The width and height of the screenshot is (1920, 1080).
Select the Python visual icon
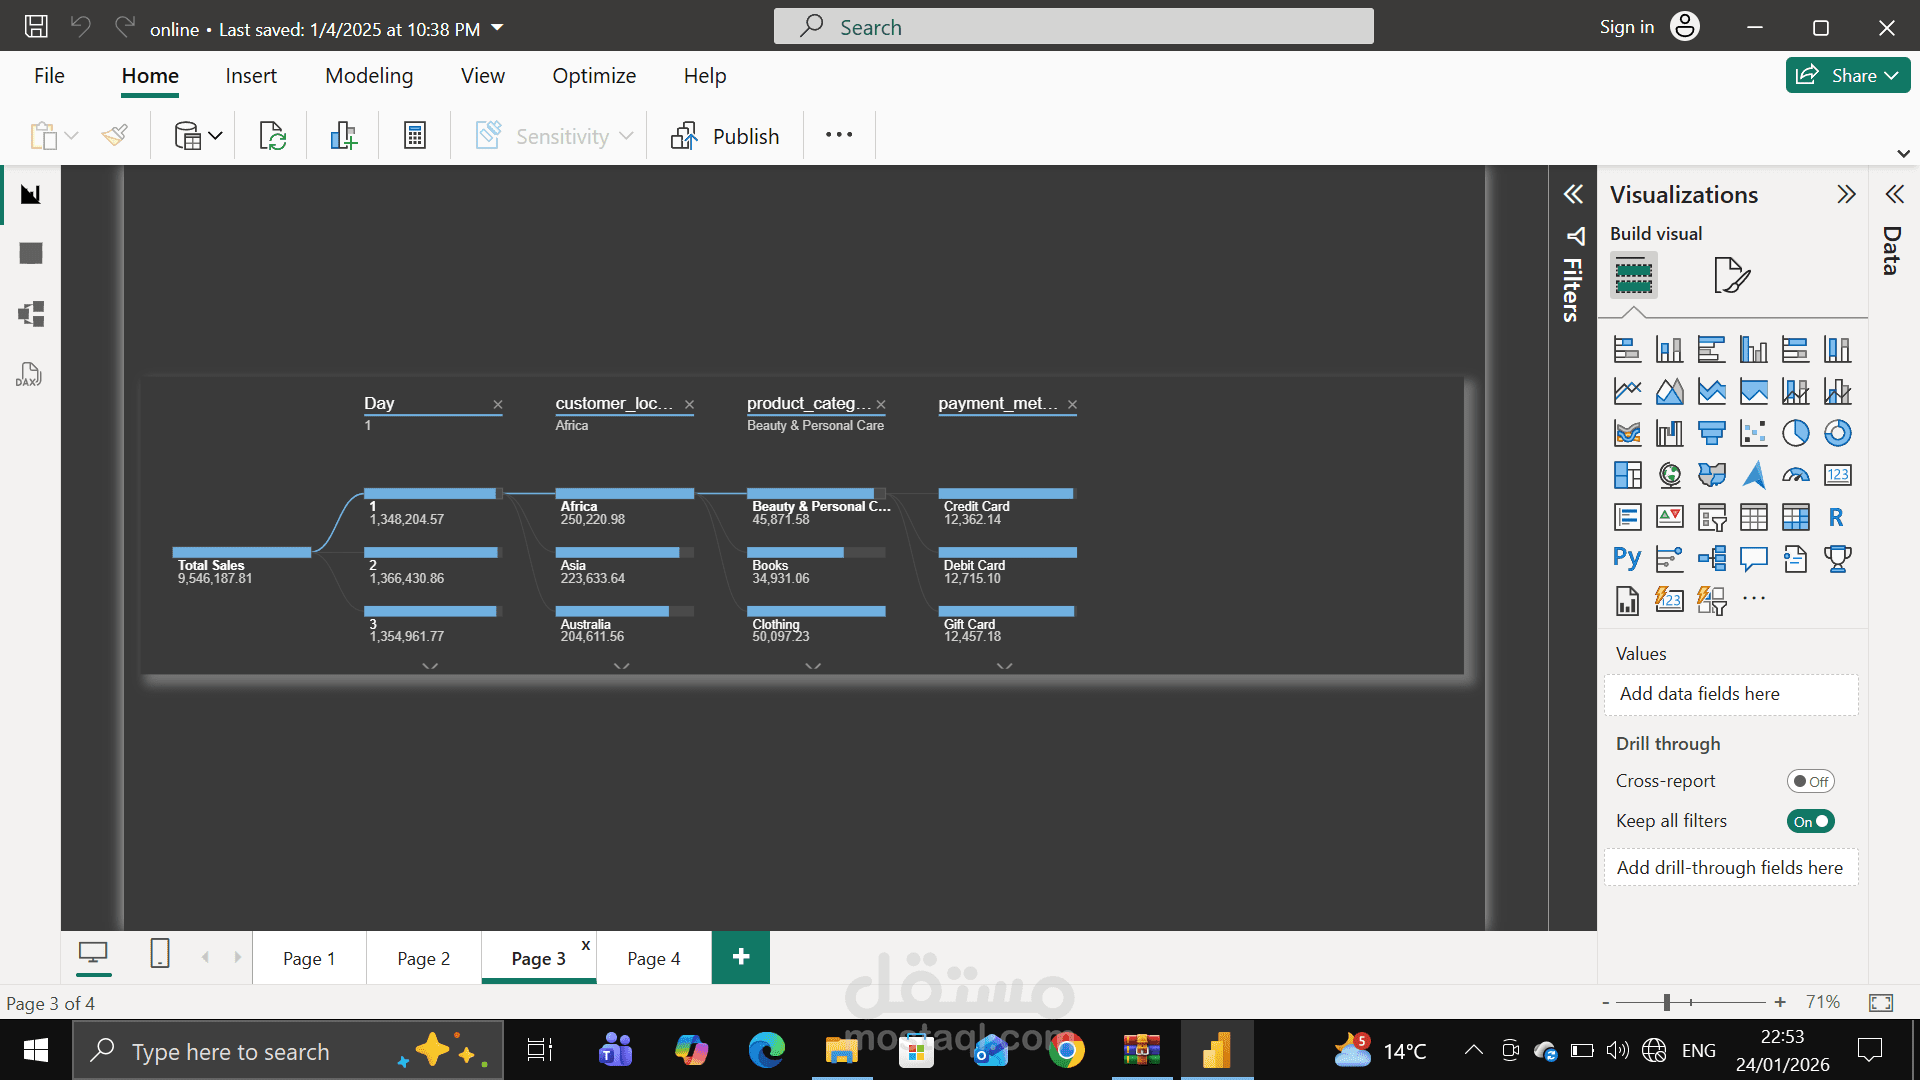click(1627, 558)
